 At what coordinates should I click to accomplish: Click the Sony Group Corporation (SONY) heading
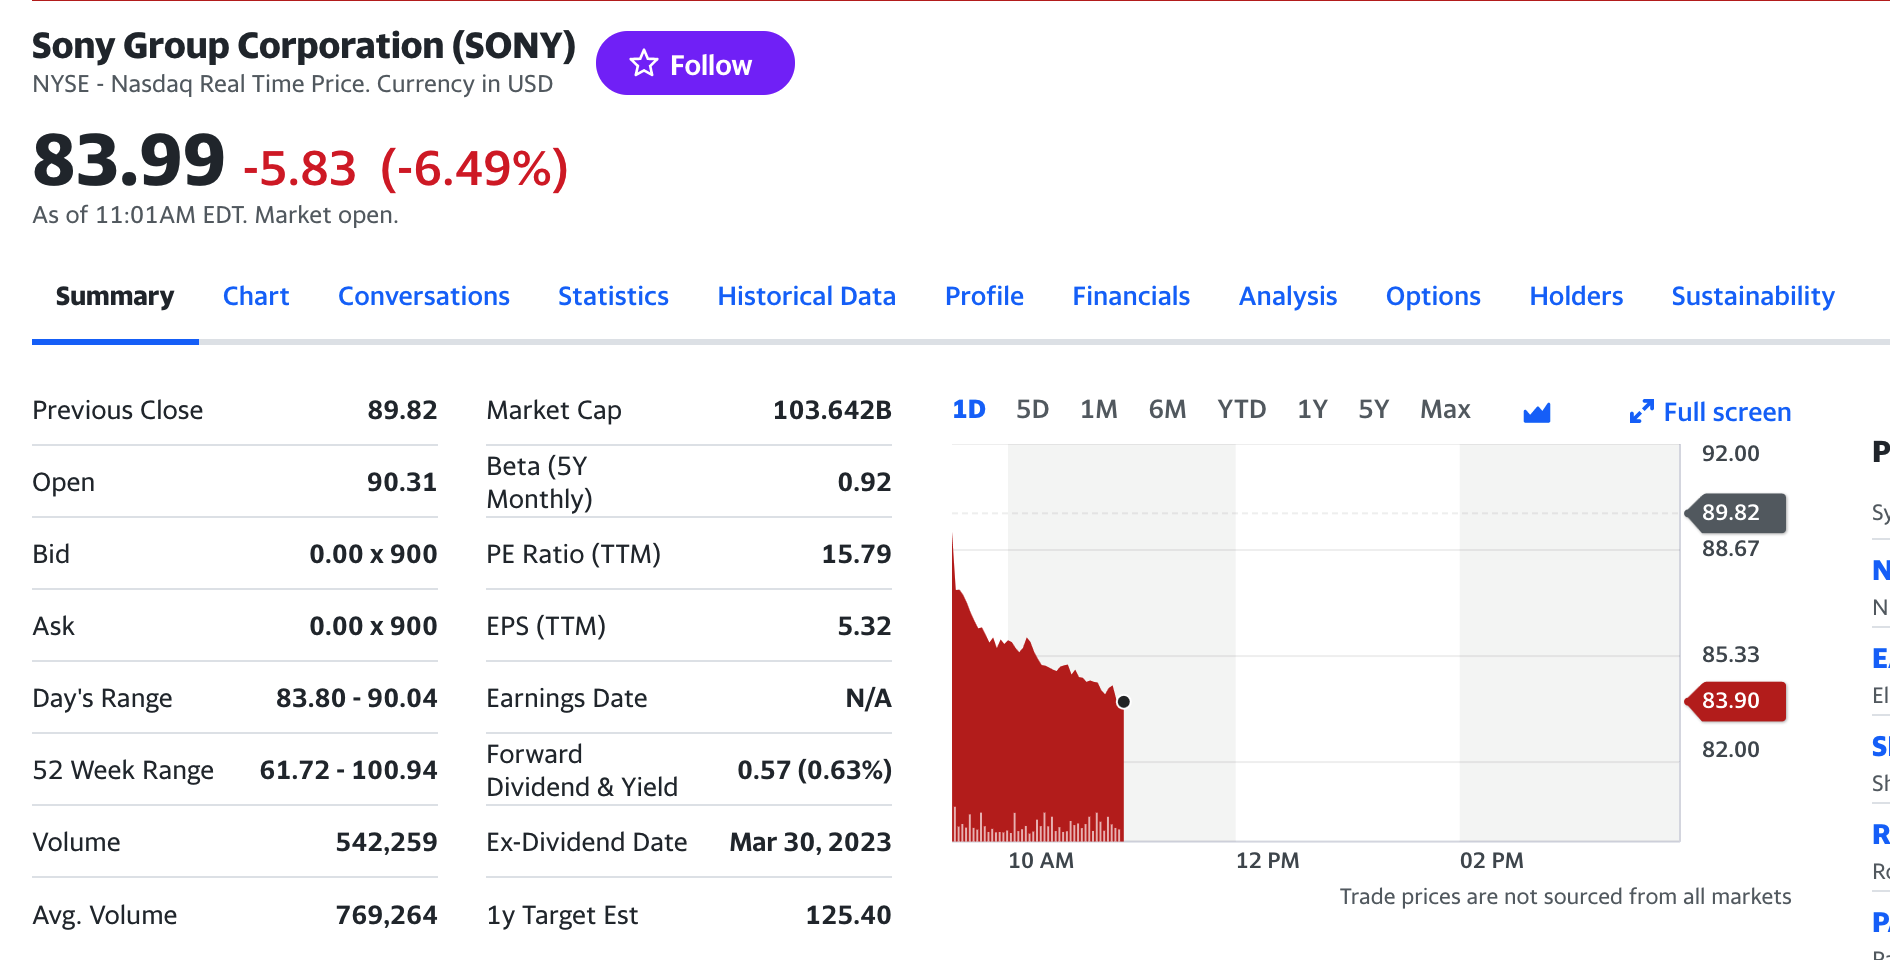(x=304, y=46)
